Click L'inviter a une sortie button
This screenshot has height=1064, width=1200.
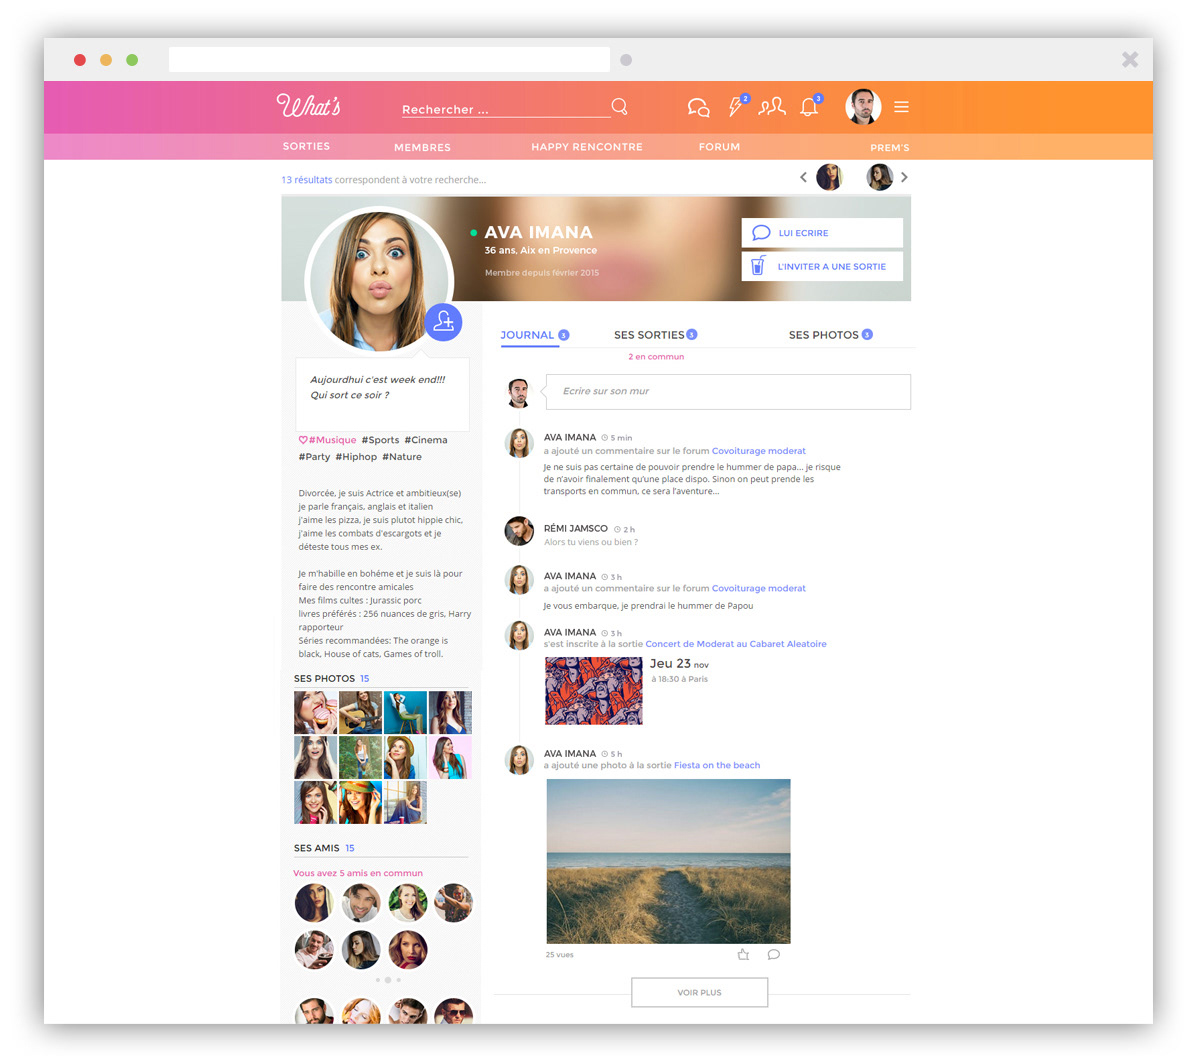822,267
